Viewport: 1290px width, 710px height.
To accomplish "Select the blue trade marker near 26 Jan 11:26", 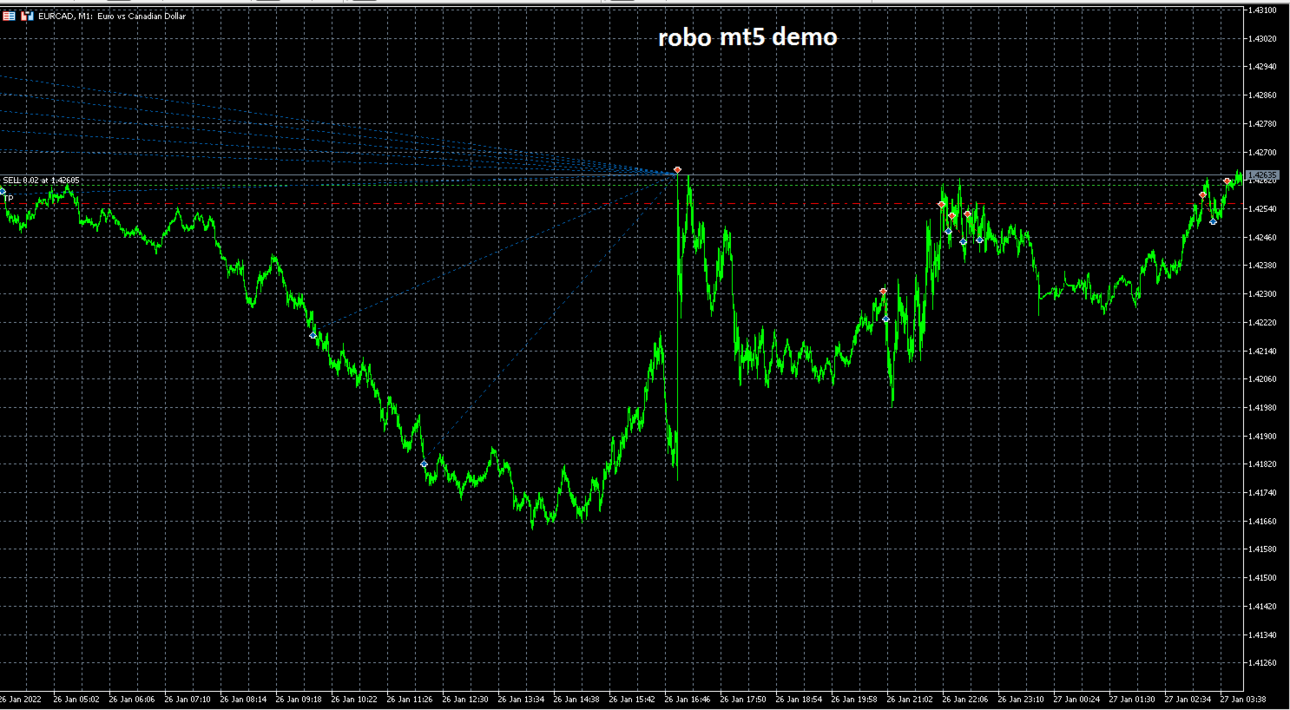I will click(424, 464).
